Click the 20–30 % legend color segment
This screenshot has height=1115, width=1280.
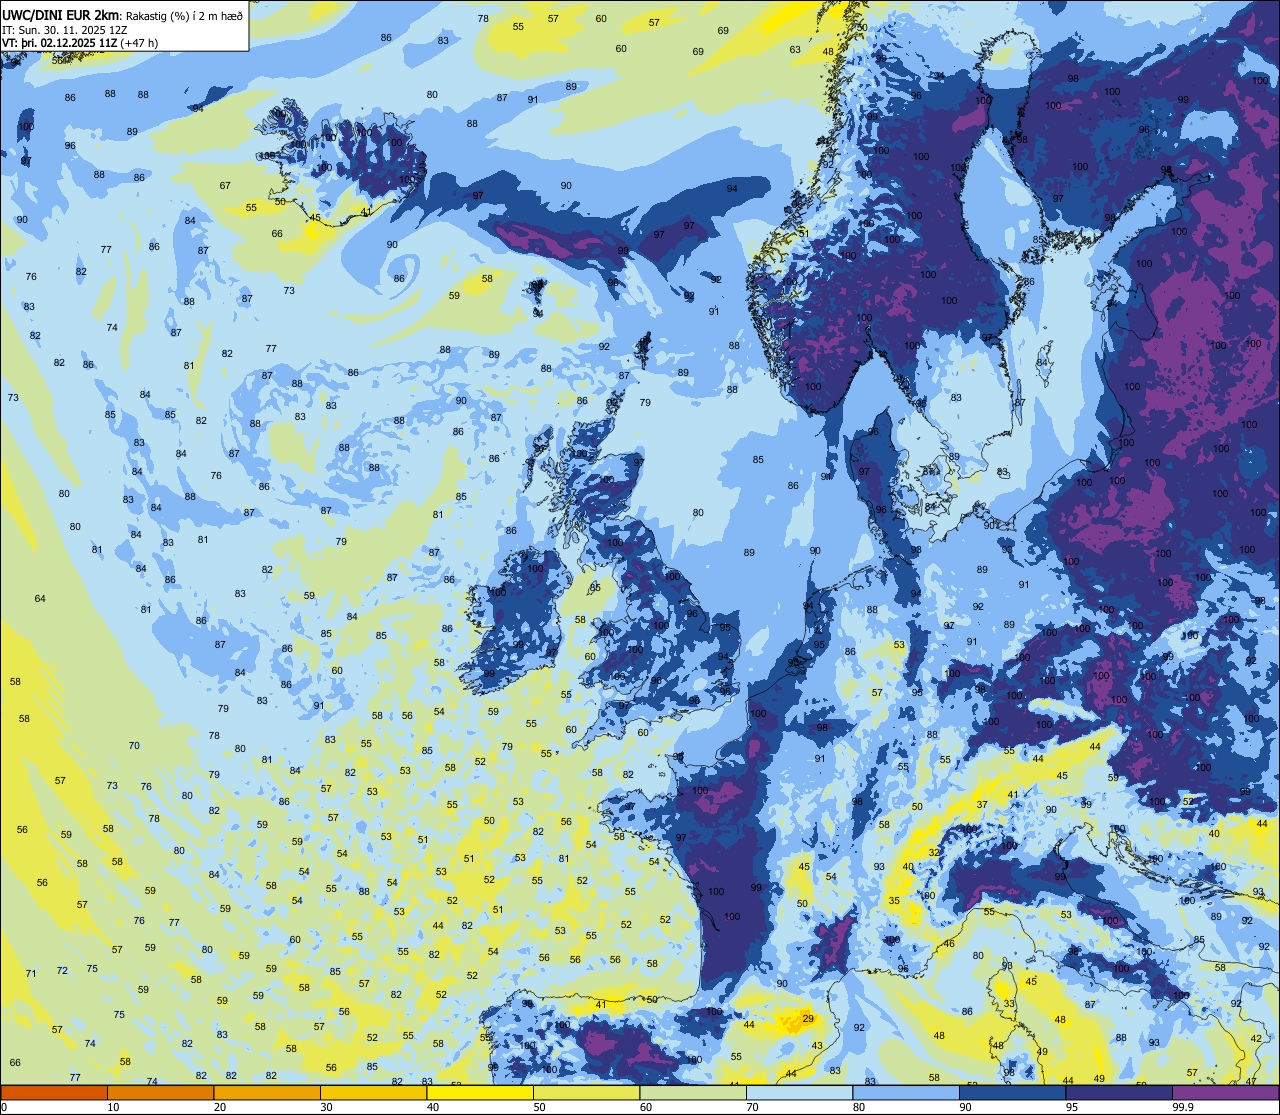(267, 1092)
